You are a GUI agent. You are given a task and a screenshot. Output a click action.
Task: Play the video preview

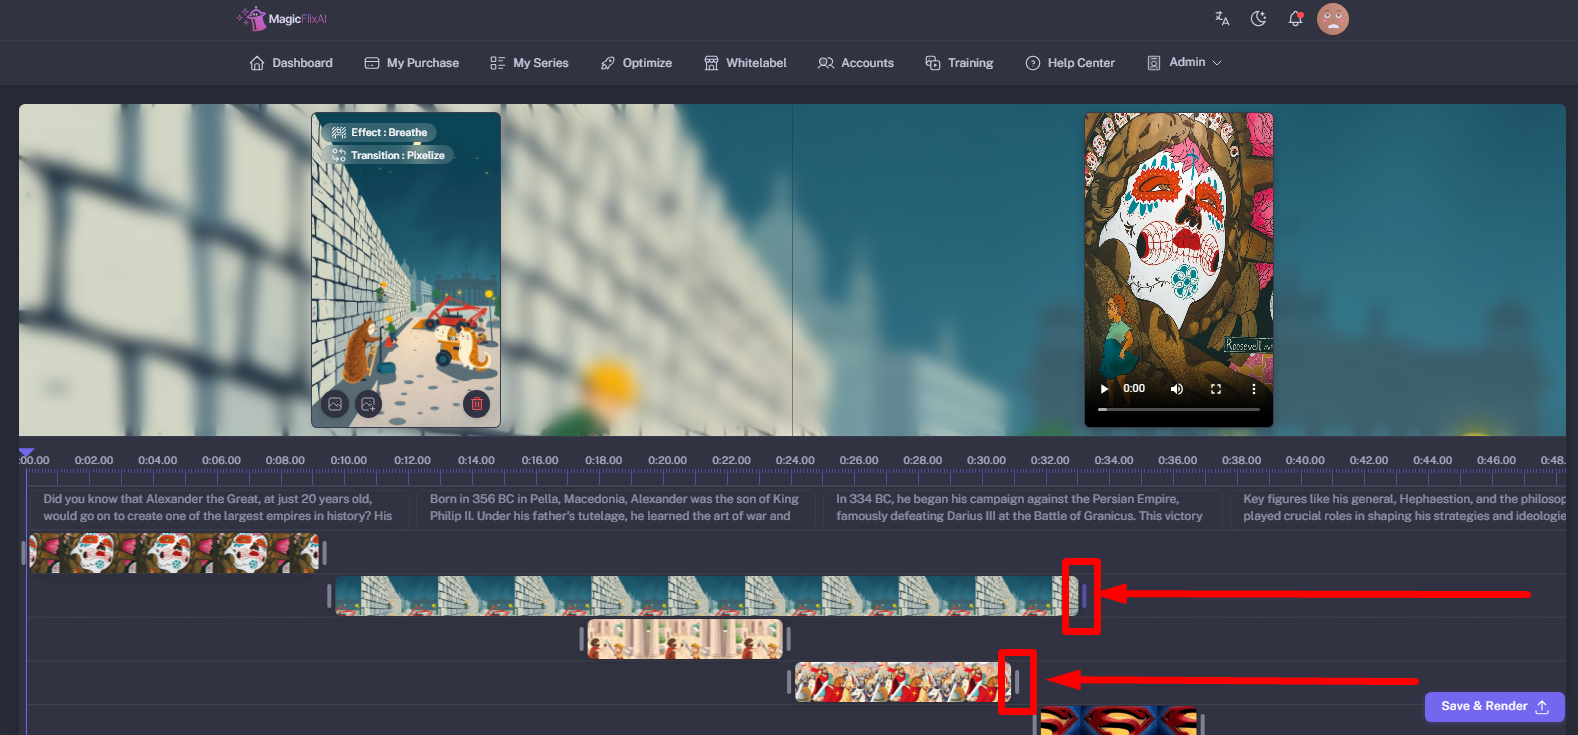coord(1104,389)
